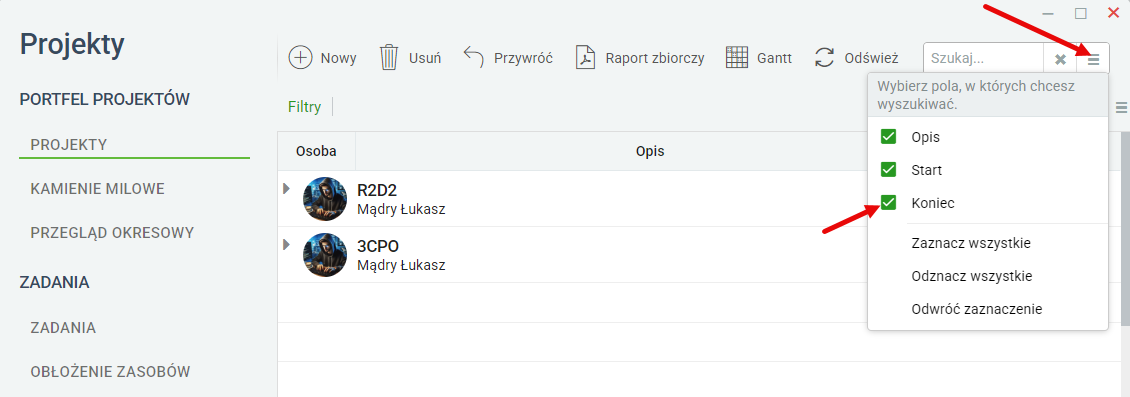Click the ZADANIA section heading

(55, 282)
